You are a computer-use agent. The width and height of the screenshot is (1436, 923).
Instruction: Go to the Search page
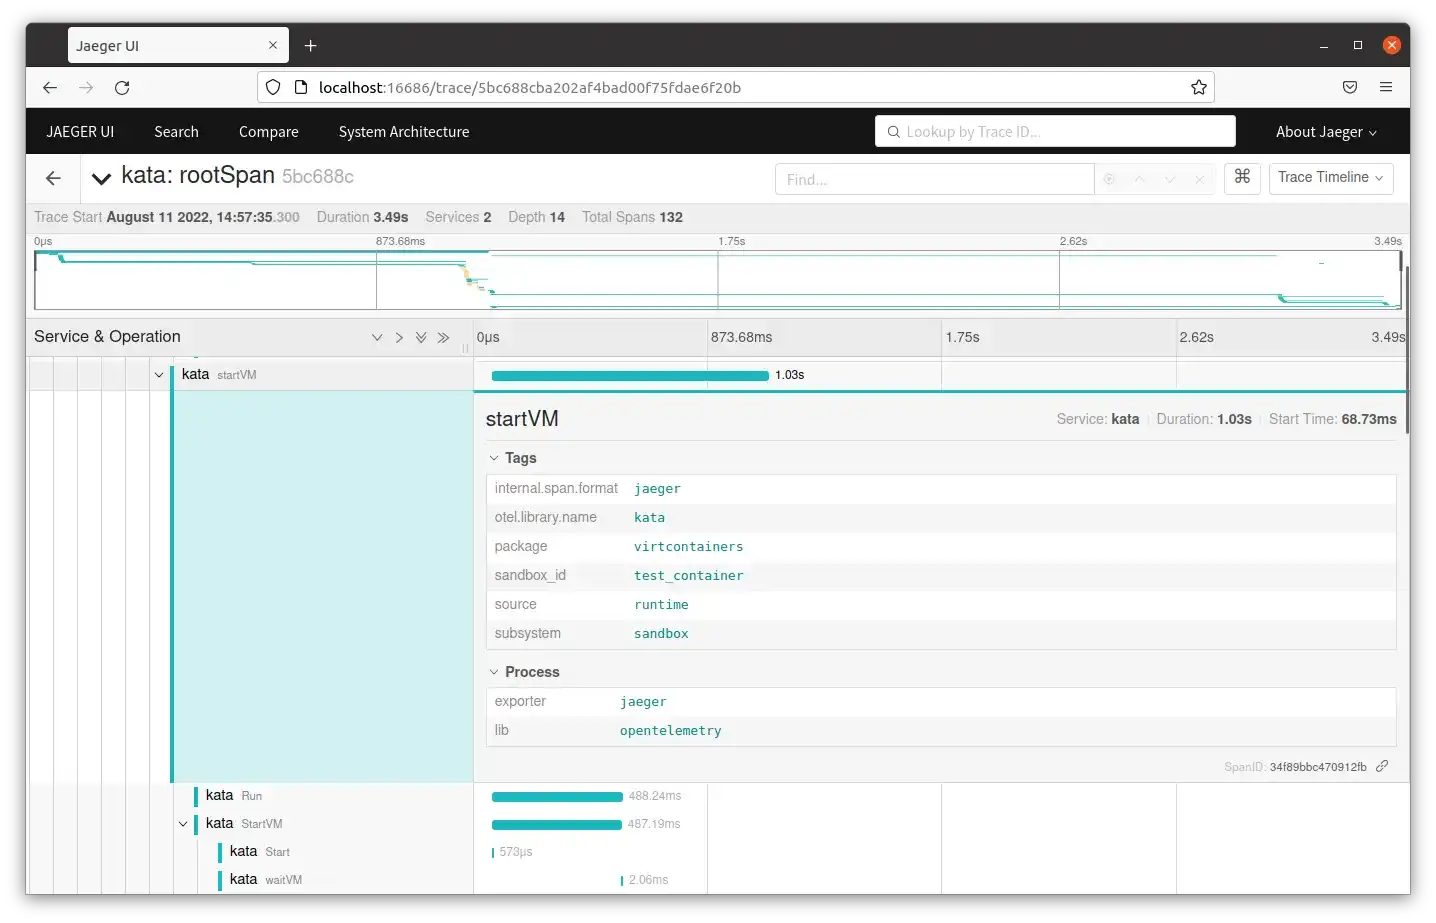176,132
